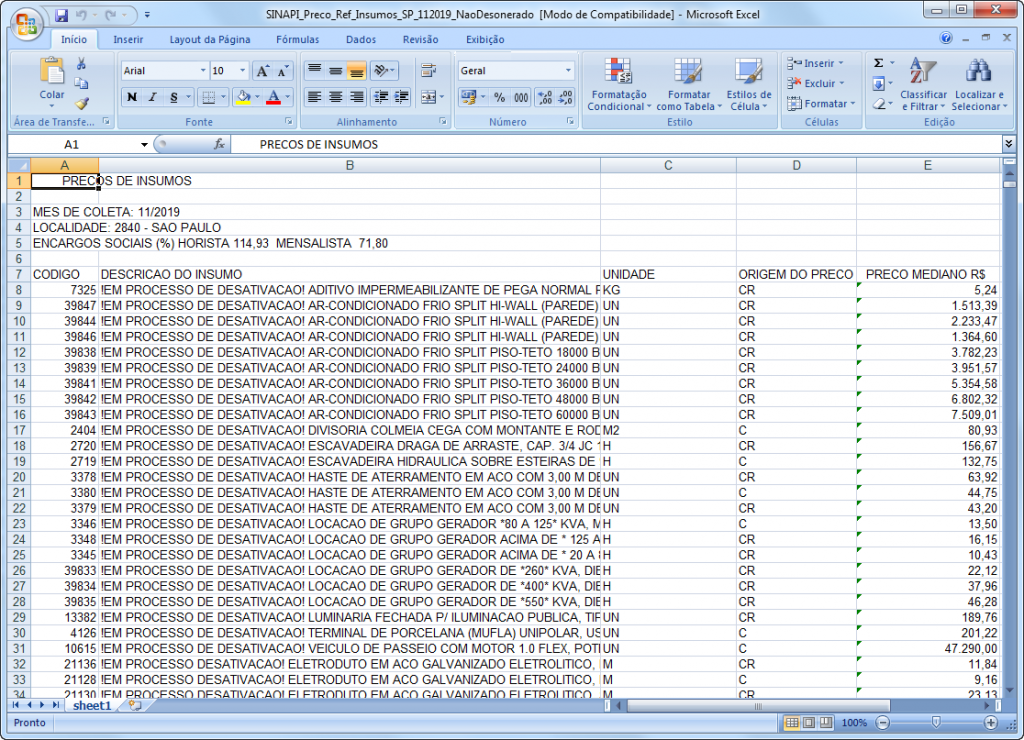The width and height of the screenshot is (1024, 740).
Task: Switch to Fórmulas ribbon tab
Action: tap(297, 40)
